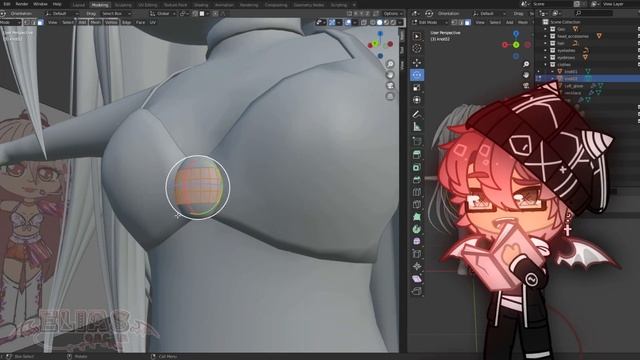Select the Smooth vertices tool
The height and width of the screenshot is (360, 640).
tap(417, 242)
